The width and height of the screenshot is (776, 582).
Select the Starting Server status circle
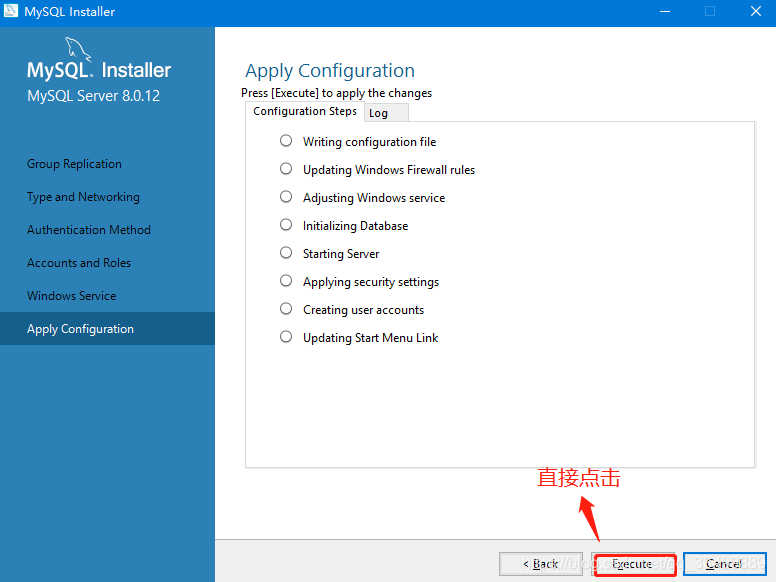(x=286, y=252)
